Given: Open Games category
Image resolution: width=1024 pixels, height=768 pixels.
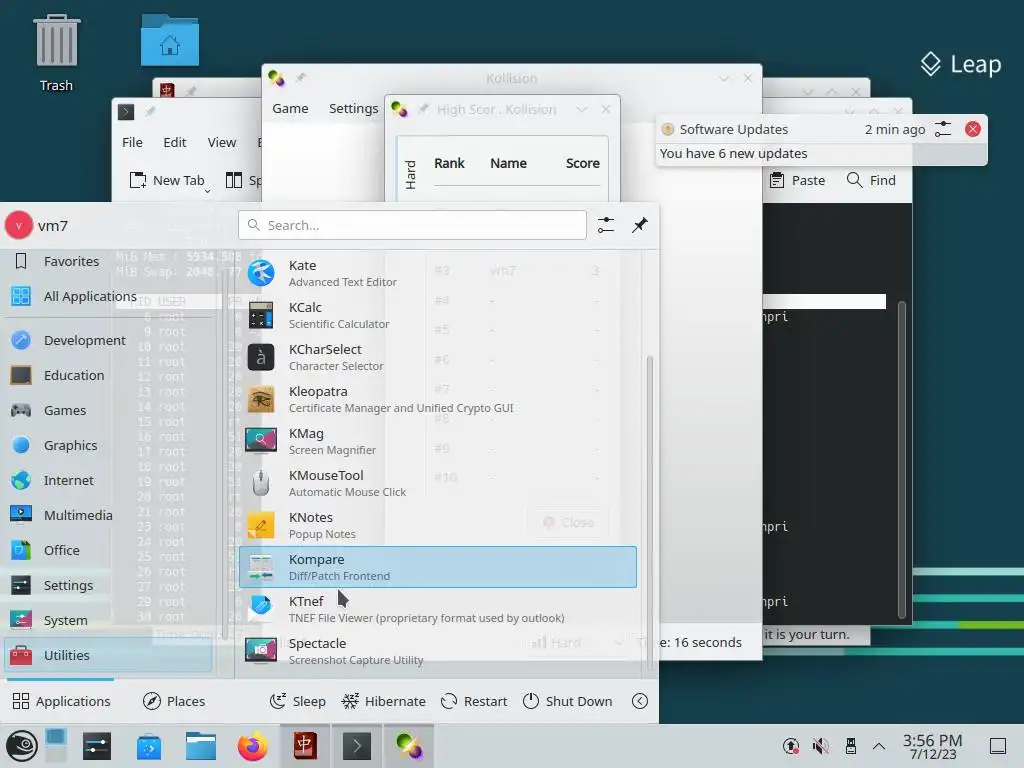Looking at the screenshot, I should 108,410.
